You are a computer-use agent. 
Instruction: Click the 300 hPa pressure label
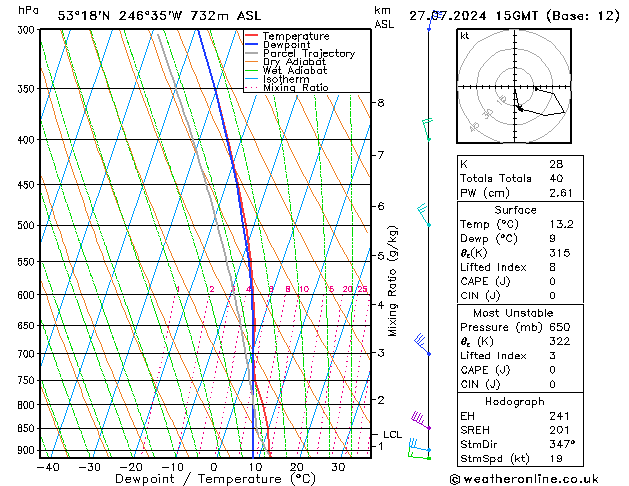pyautogui.click(x=28, y=30)
